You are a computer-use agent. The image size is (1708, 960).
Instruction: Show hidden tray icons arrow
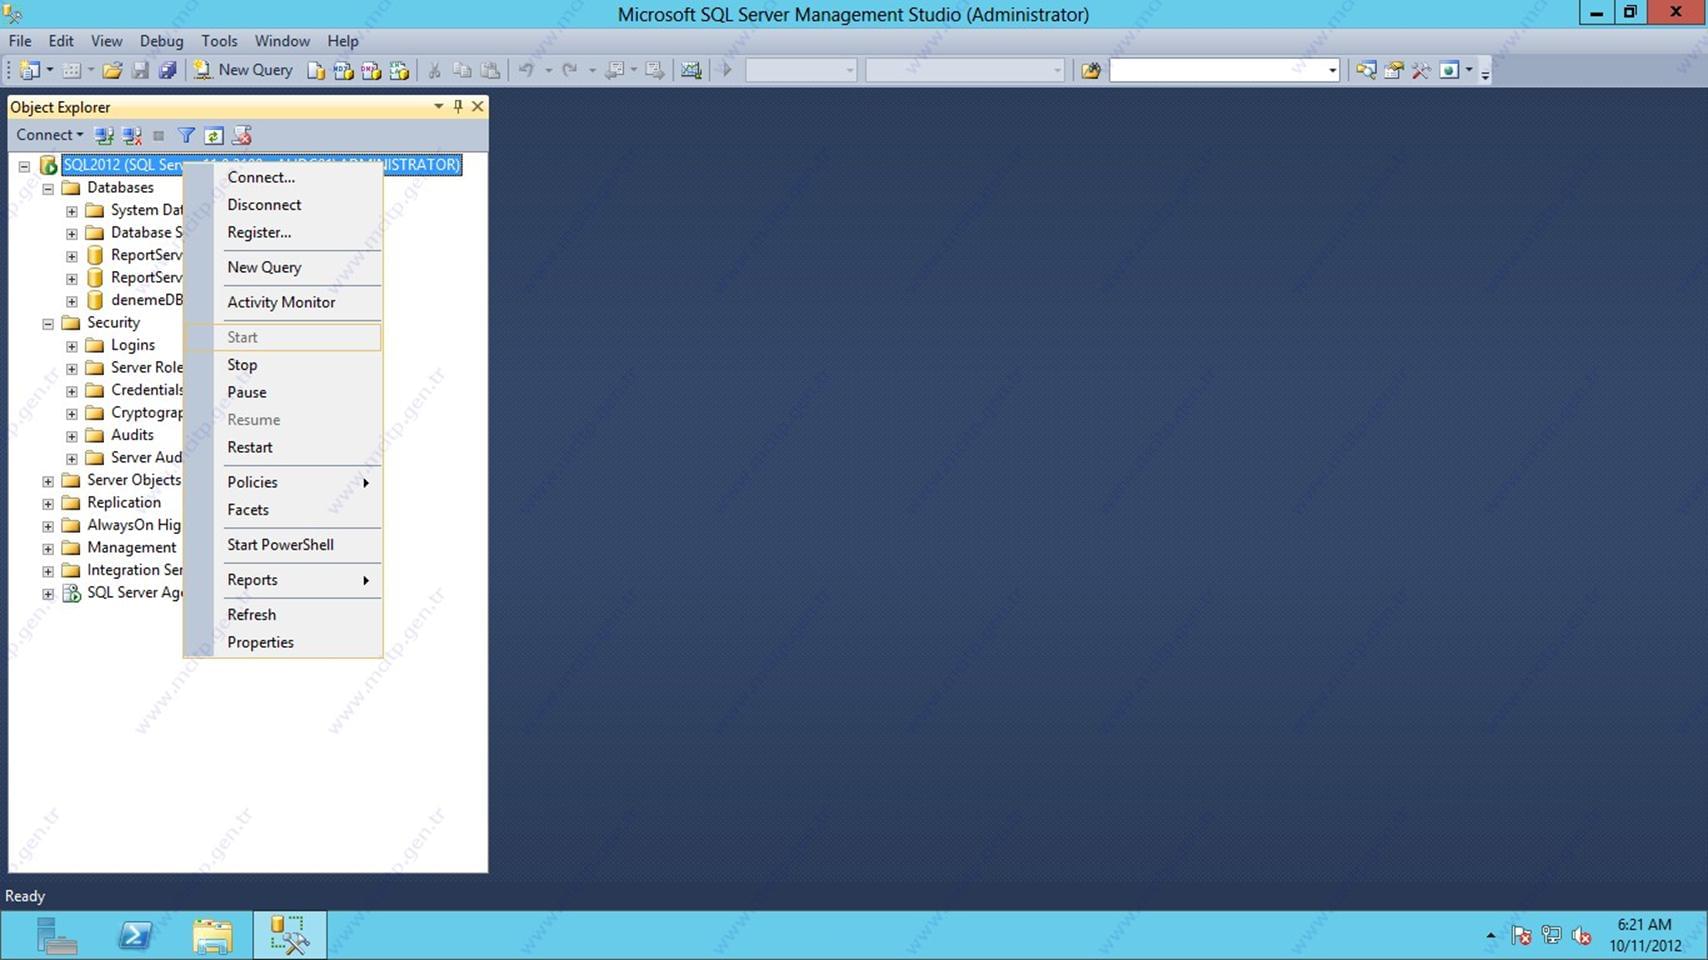[1491, 936]
